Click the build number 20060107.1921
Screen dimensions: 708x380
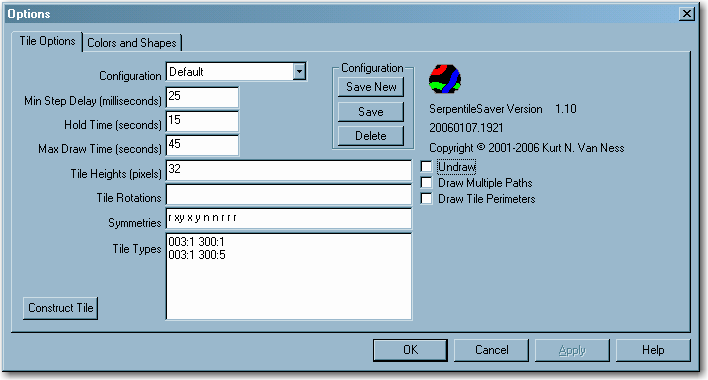point(466,128)
